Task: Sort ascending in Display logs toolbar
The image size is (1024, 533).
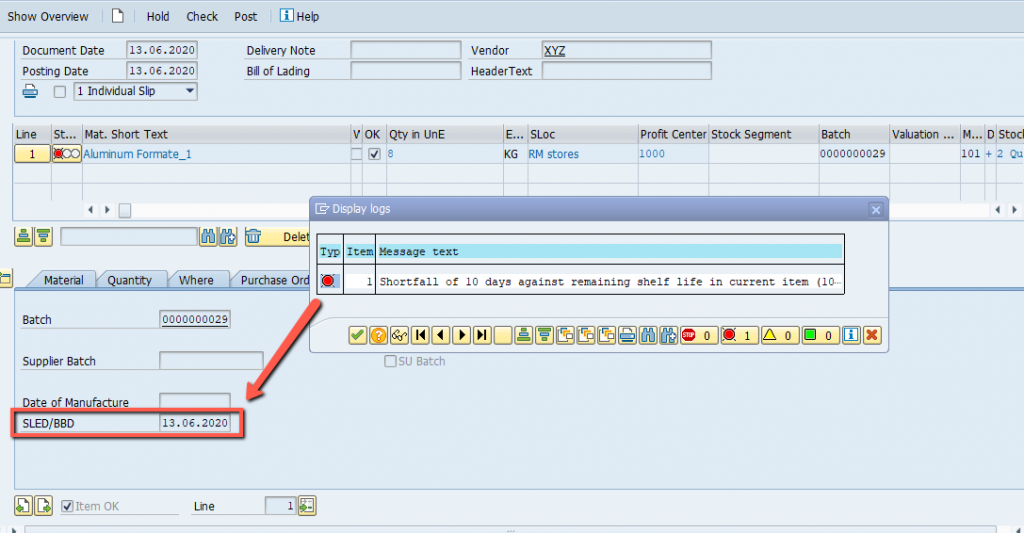Action: coord(523,336)
